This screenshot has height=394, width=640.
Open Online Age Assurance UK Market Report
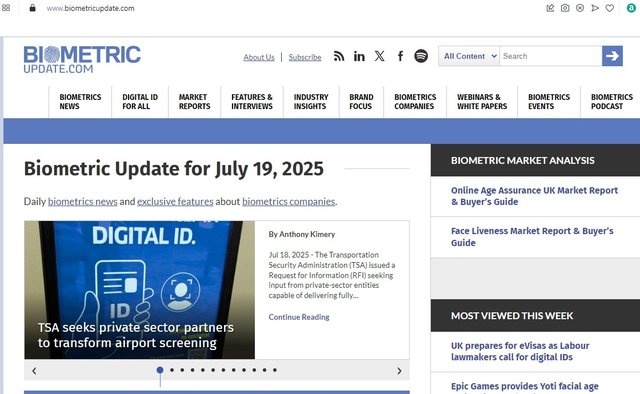(x=534, y=196)
